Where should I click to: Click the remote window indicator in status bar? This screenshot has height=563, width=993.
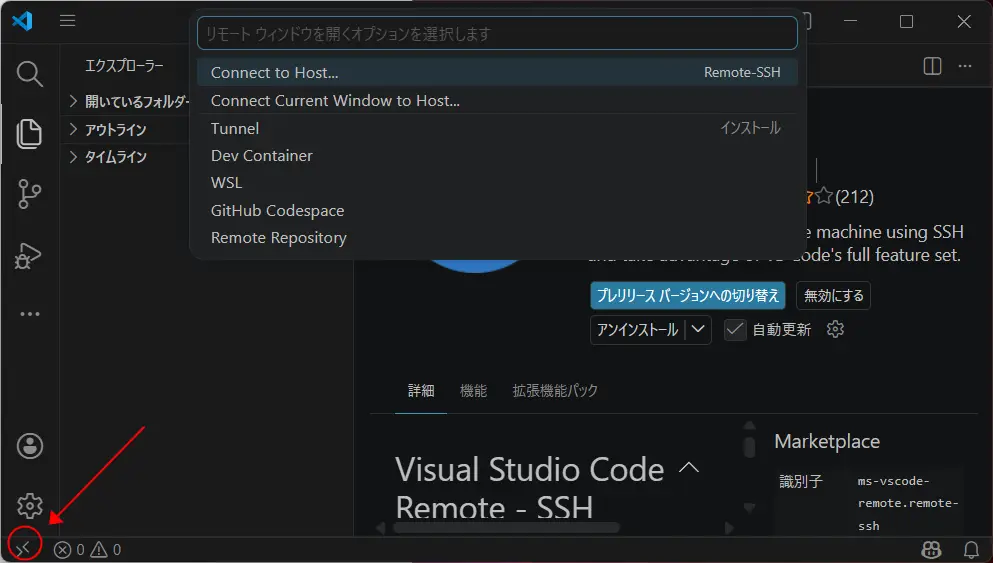click(x=23, y=549)
